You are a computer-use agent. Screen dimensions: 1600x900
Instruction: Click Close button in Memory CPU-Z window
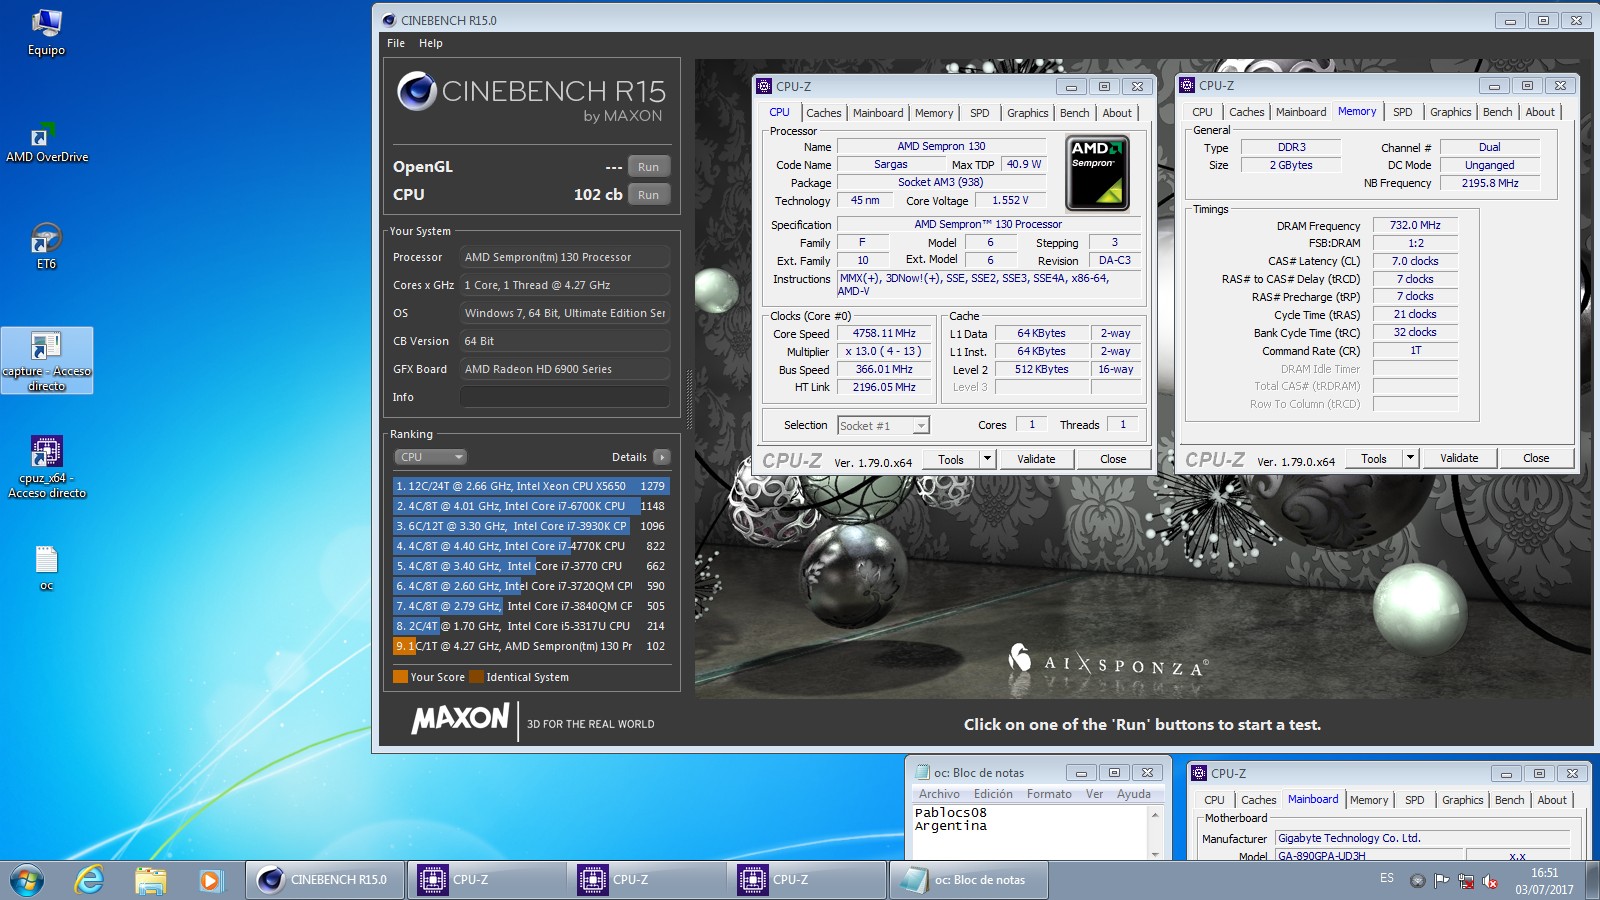(1536, 458)
